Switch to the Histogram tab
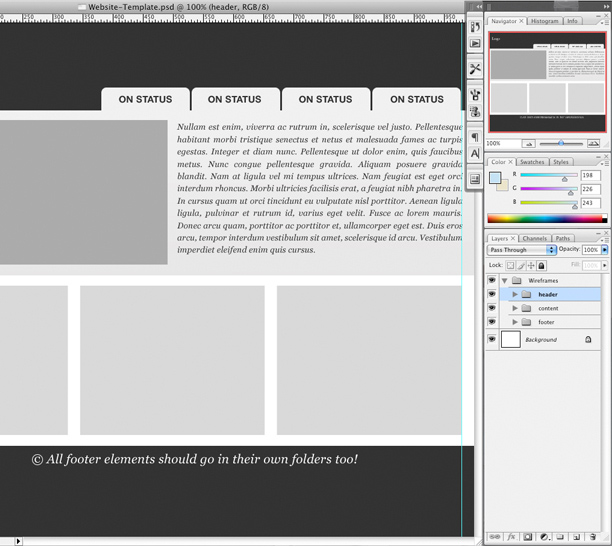Viewport: 612px width, 547px height. click(x=544, y=21)
